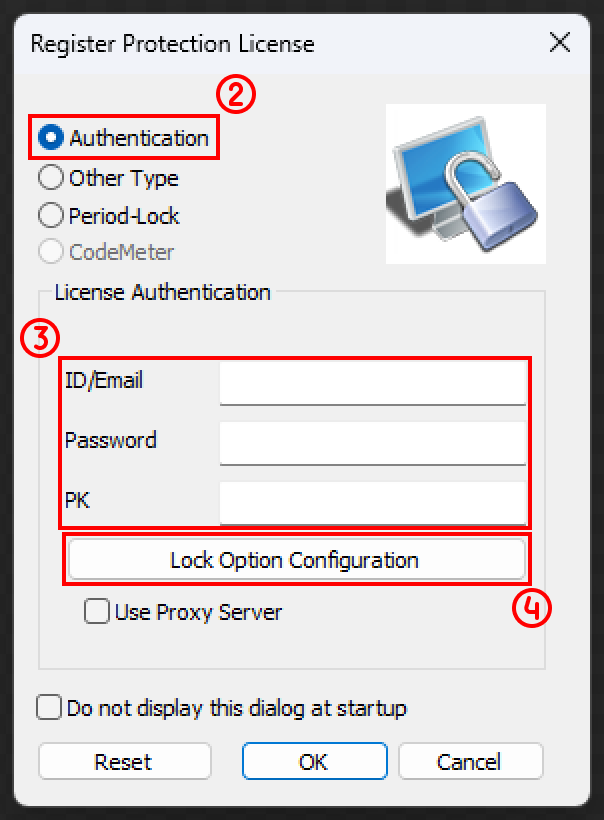This screenshot has width=604, height=820.
Task: Open Lock Option Configuration
Action: [x=297, y=560]
